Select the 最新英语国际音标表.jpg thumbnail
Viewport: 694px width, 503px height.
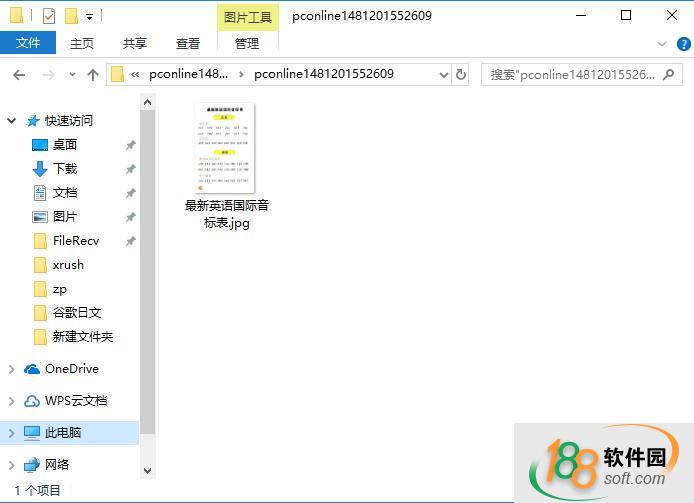click(x=226, y=148)
